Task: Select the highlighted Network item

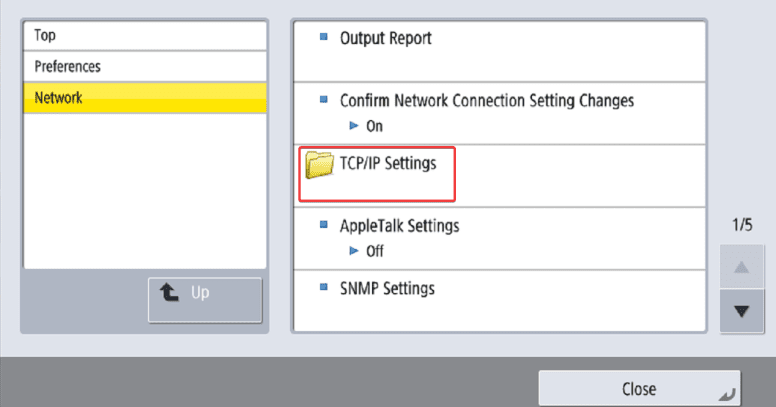Action: (145, 98)
